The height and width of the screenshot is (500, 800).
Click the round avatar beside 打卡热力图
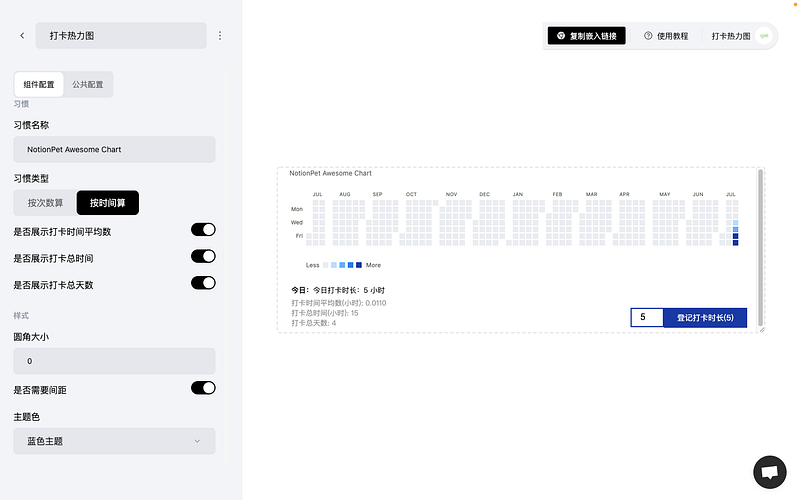point(764,36)
